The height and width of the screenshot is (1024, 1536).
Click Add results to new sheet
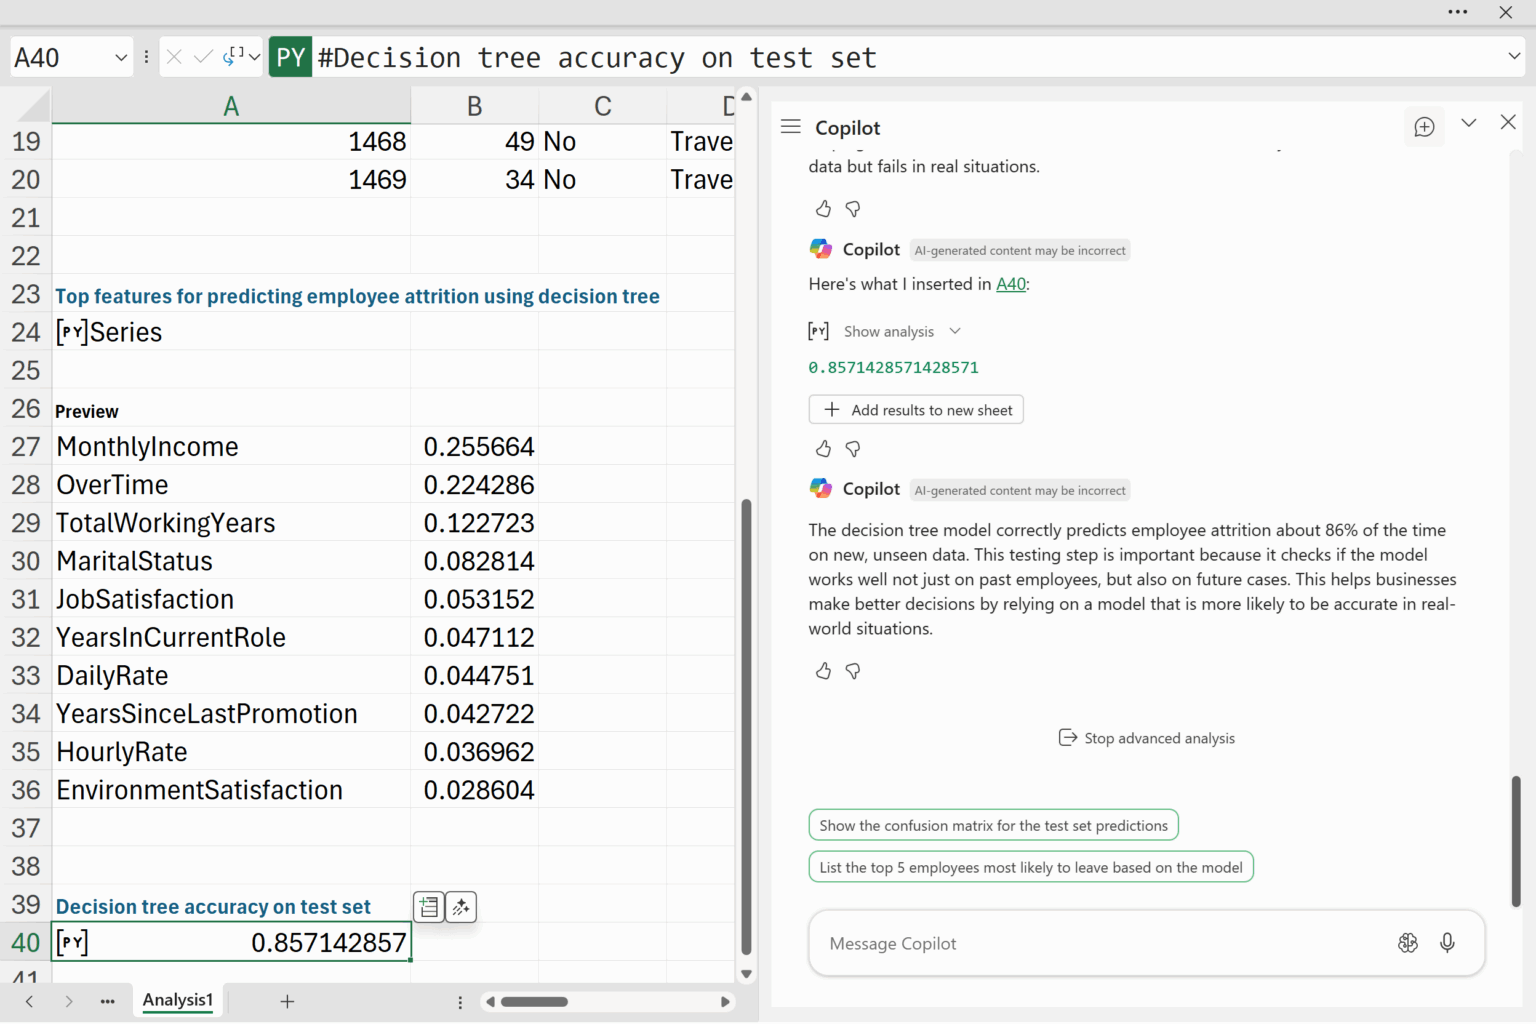click(916, 410)
